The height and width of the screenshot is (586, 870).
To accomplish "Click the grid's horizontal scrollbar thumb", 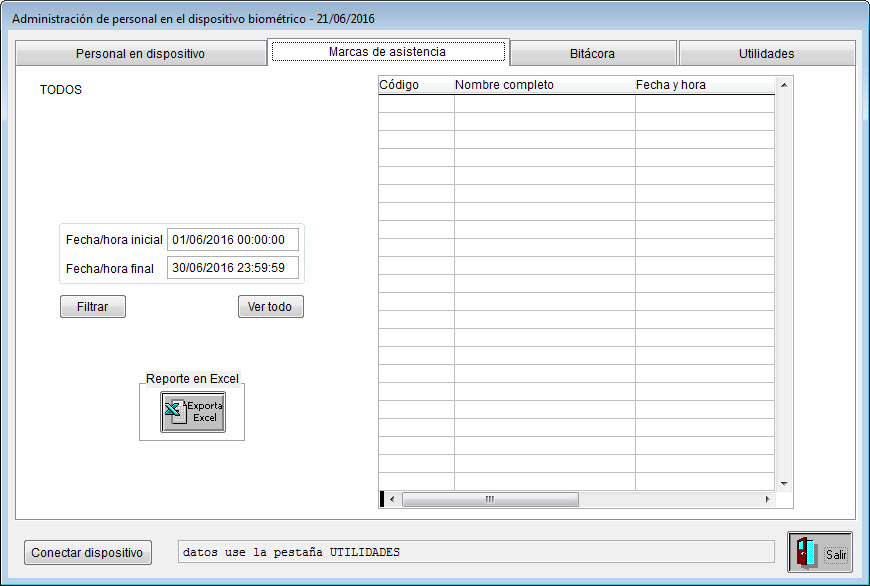I will pos(490,499).
